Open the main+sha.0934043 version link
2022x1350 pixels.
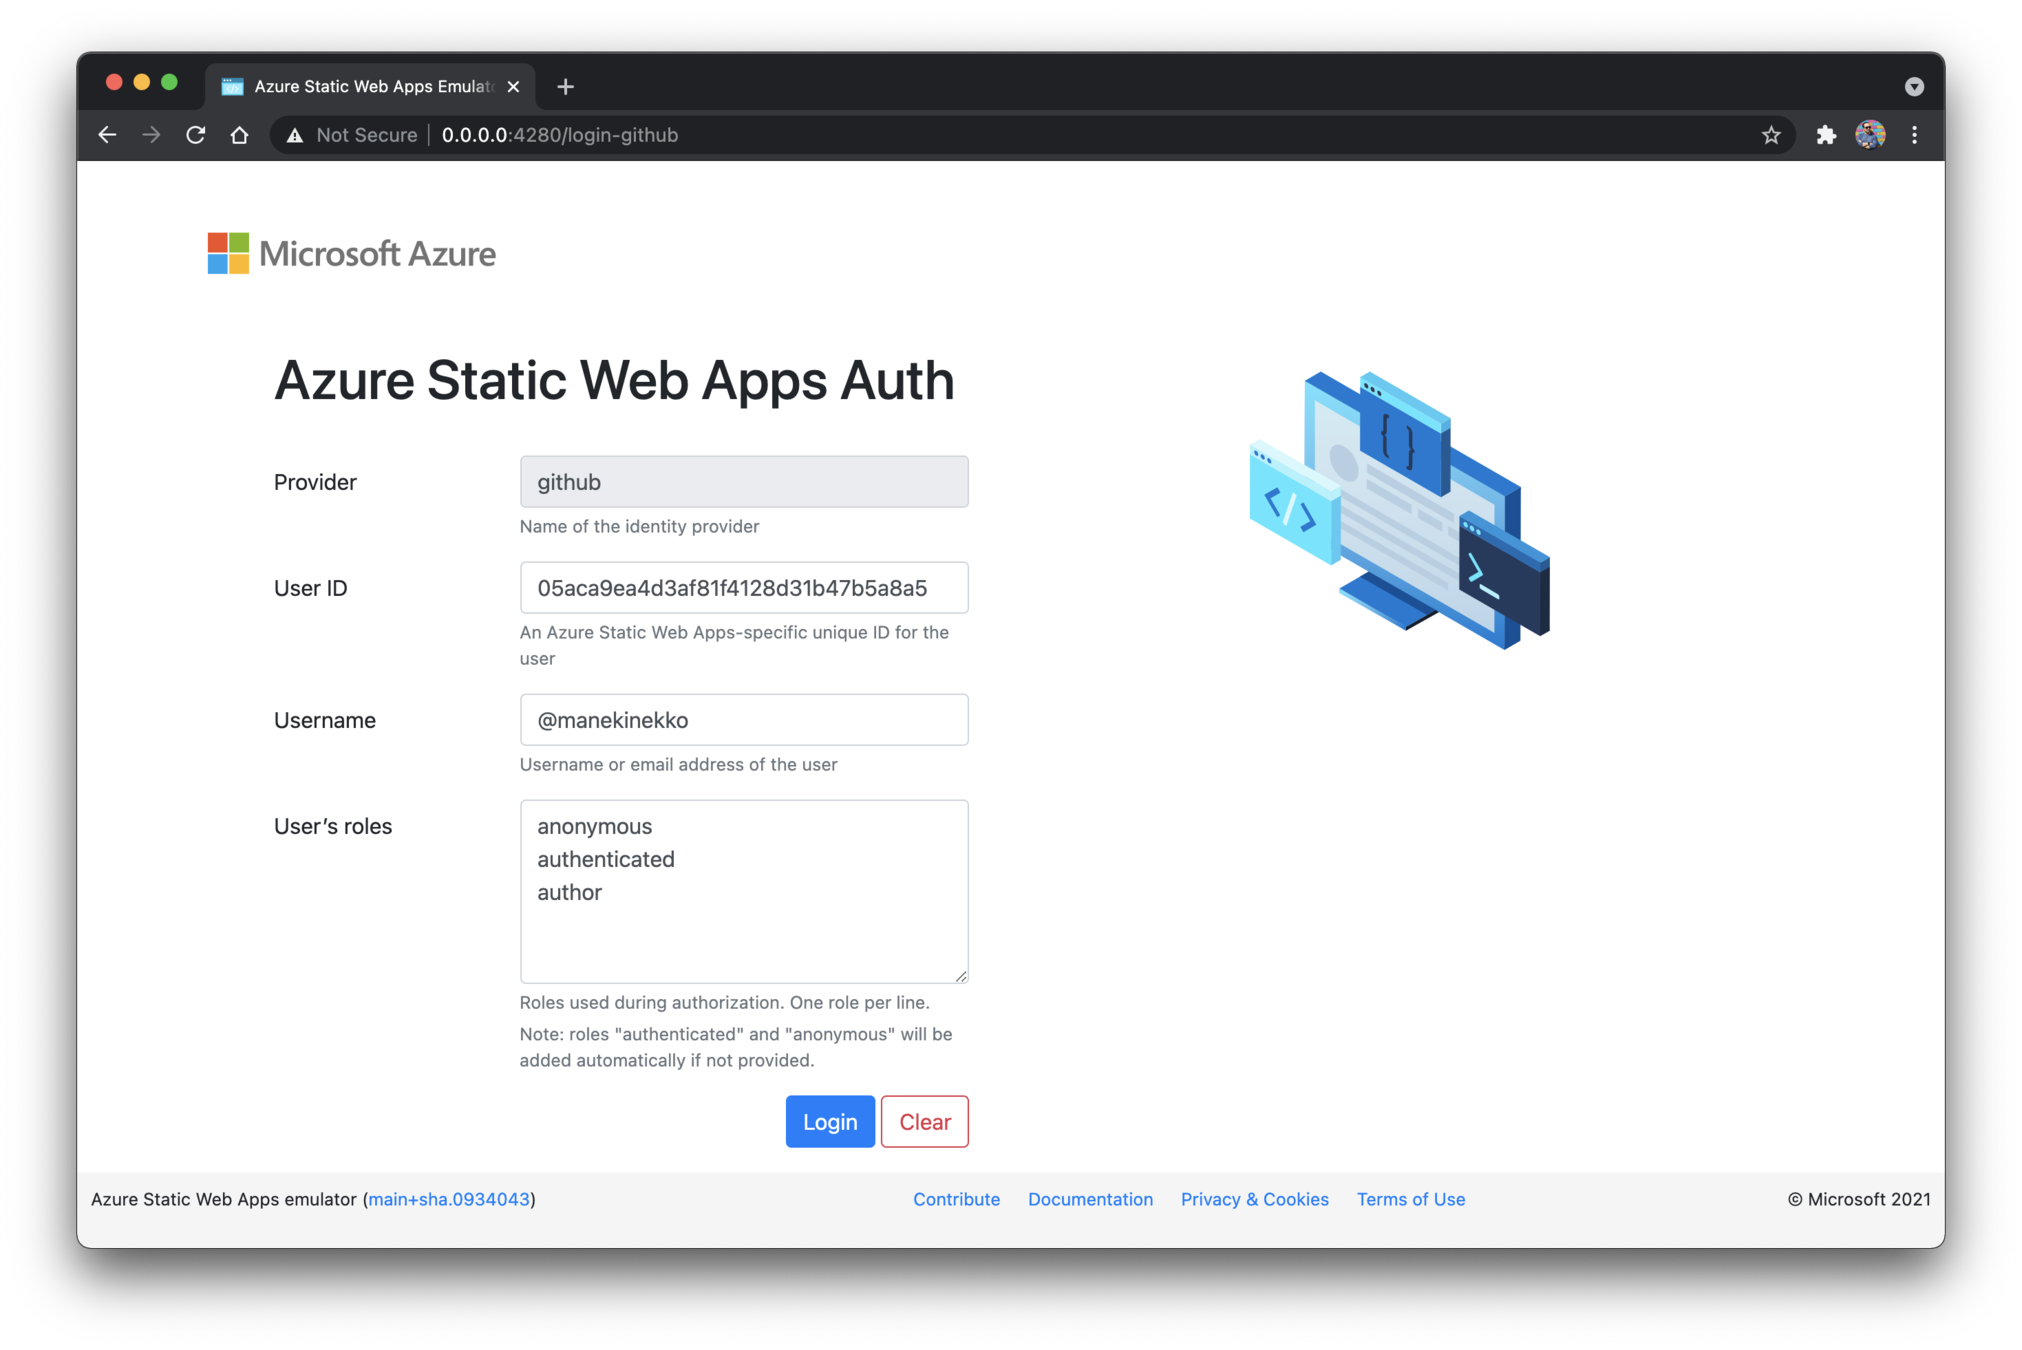449,1199
